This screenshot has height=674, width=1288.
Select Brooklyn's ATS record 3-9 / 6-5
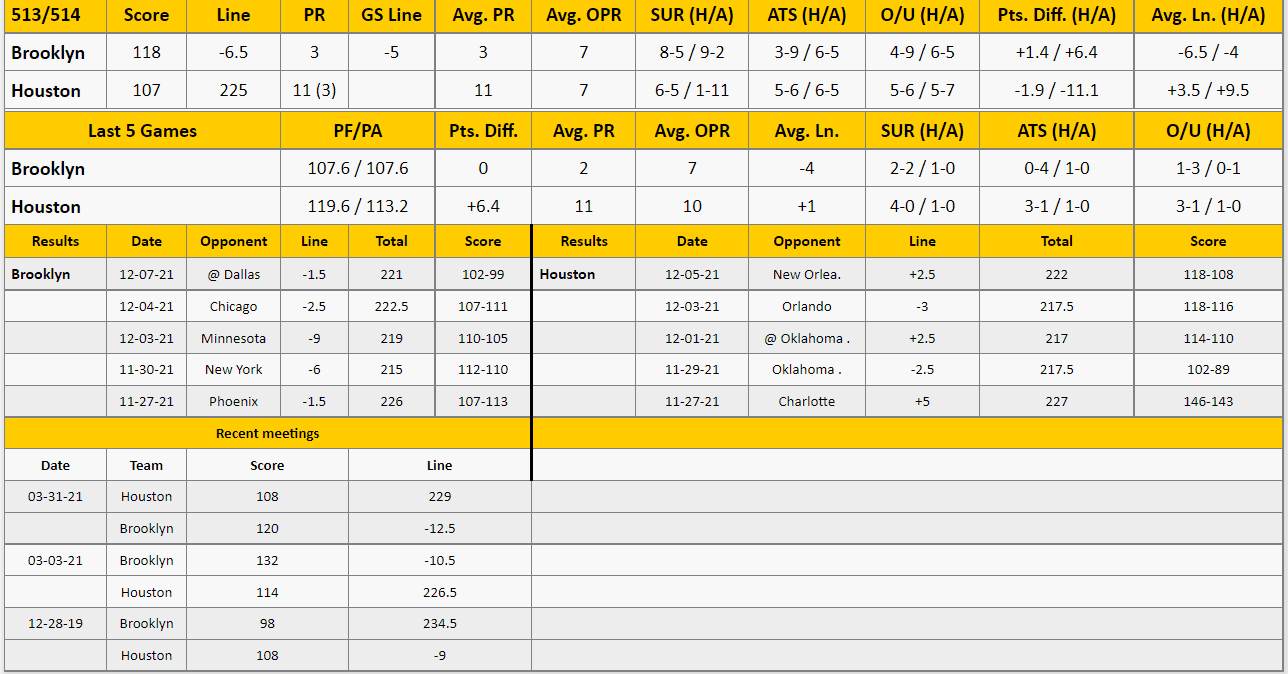806,52
